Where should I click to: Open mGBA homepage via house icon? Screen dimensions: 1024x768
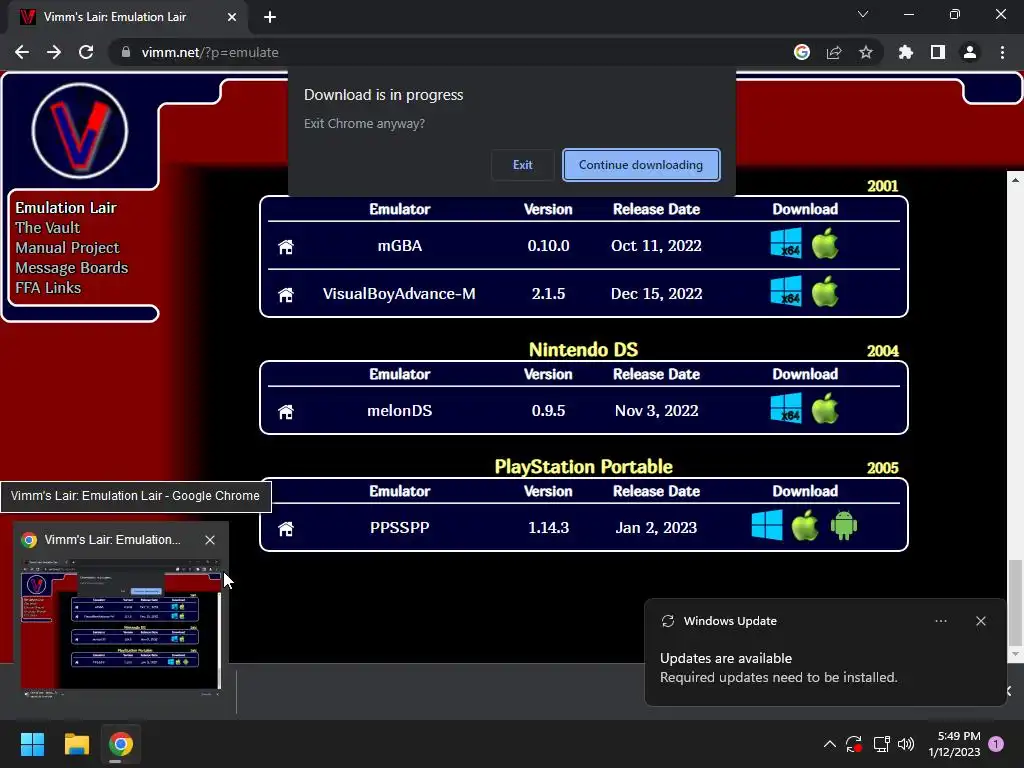tap(285, 247)
